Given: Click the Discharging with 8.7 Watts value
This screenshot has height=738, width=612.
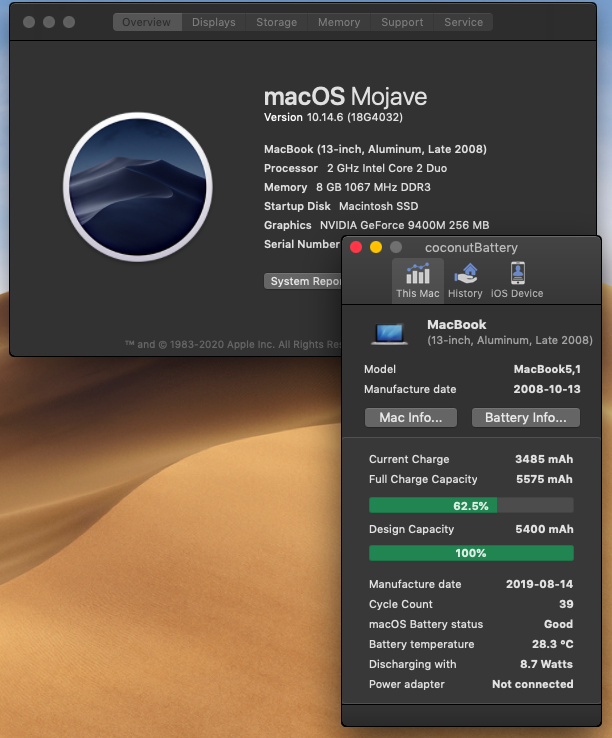Looking at the screenshot, I should point(547,664).
